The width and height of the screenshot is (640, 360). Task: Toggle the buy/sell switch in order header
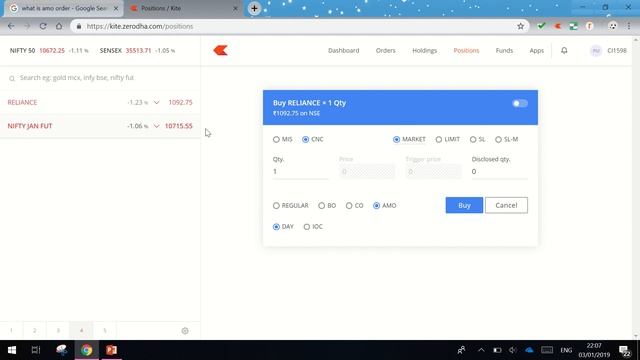pos(520,103)
